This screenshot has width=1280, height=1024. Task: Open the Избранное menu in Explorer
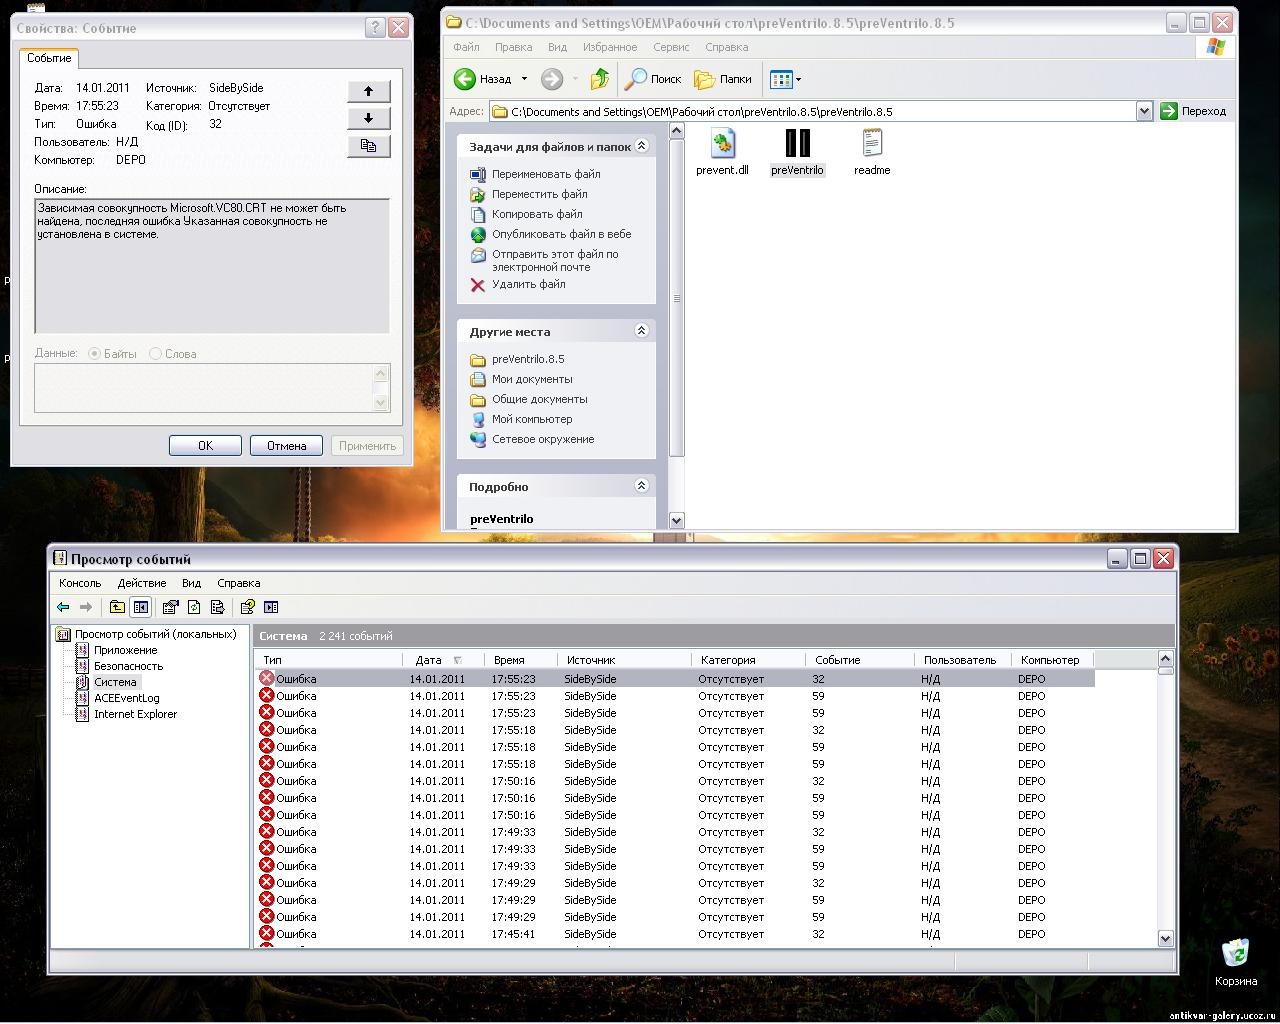(610, 47)
